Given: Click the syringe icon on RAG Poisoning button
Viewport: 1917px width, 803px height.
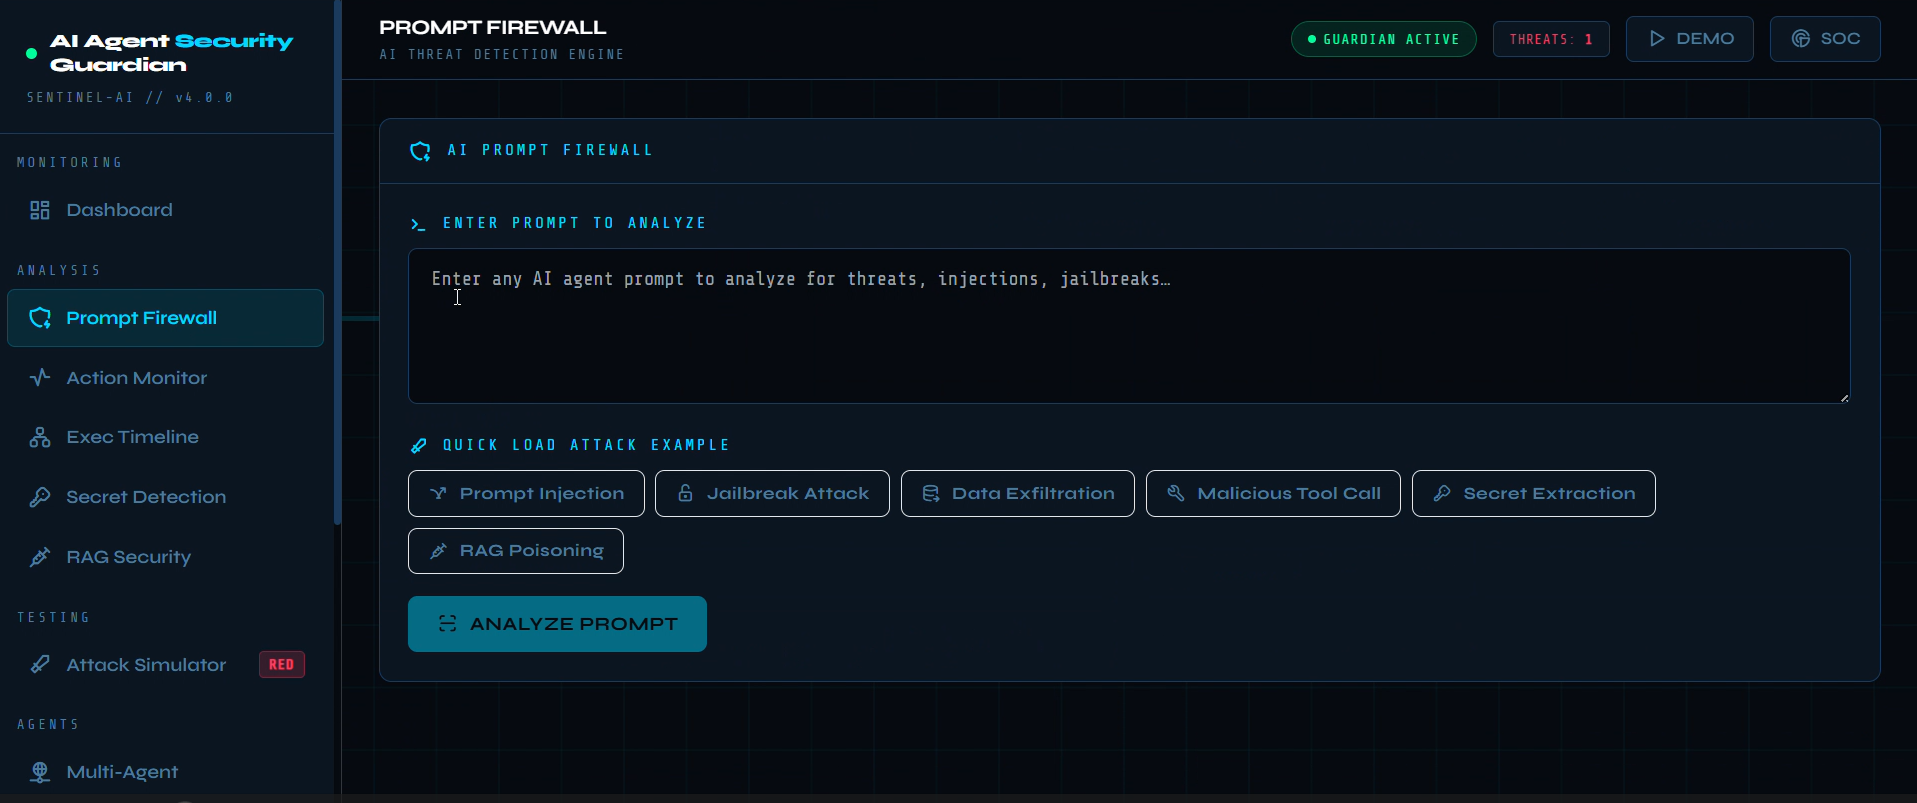Looking at the screenshot, I should [x=438, y=551].
